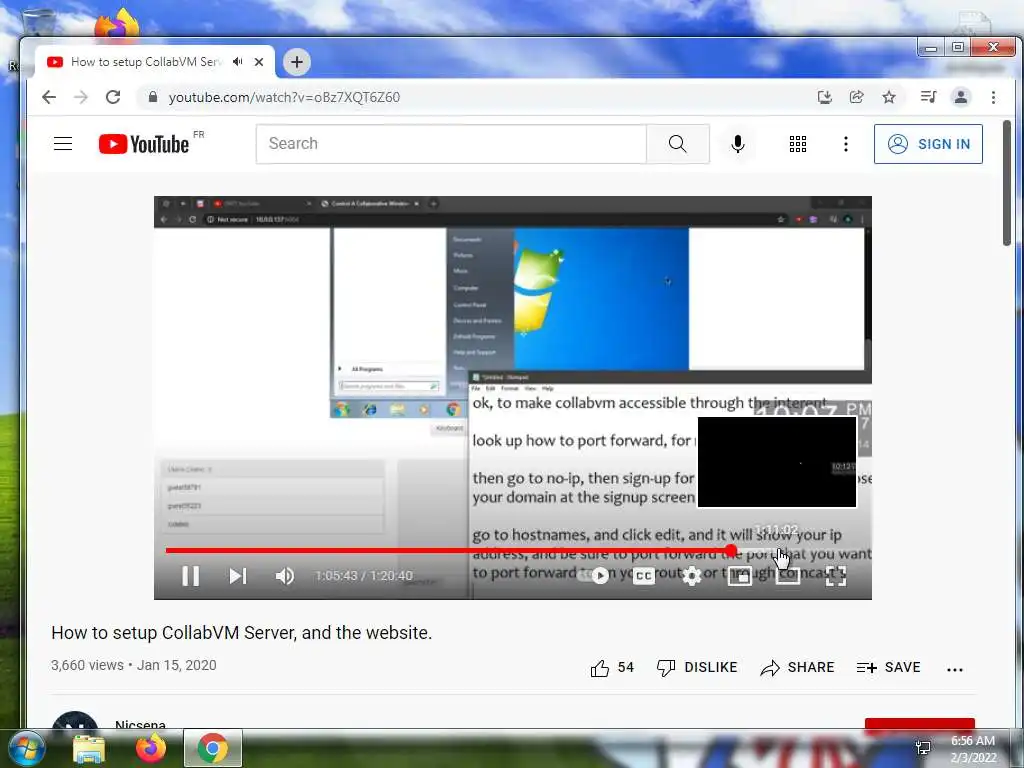Mute the video player volume
Image resolution: width=1024 pixels, height=768 pixels.
tap(285, 576)
